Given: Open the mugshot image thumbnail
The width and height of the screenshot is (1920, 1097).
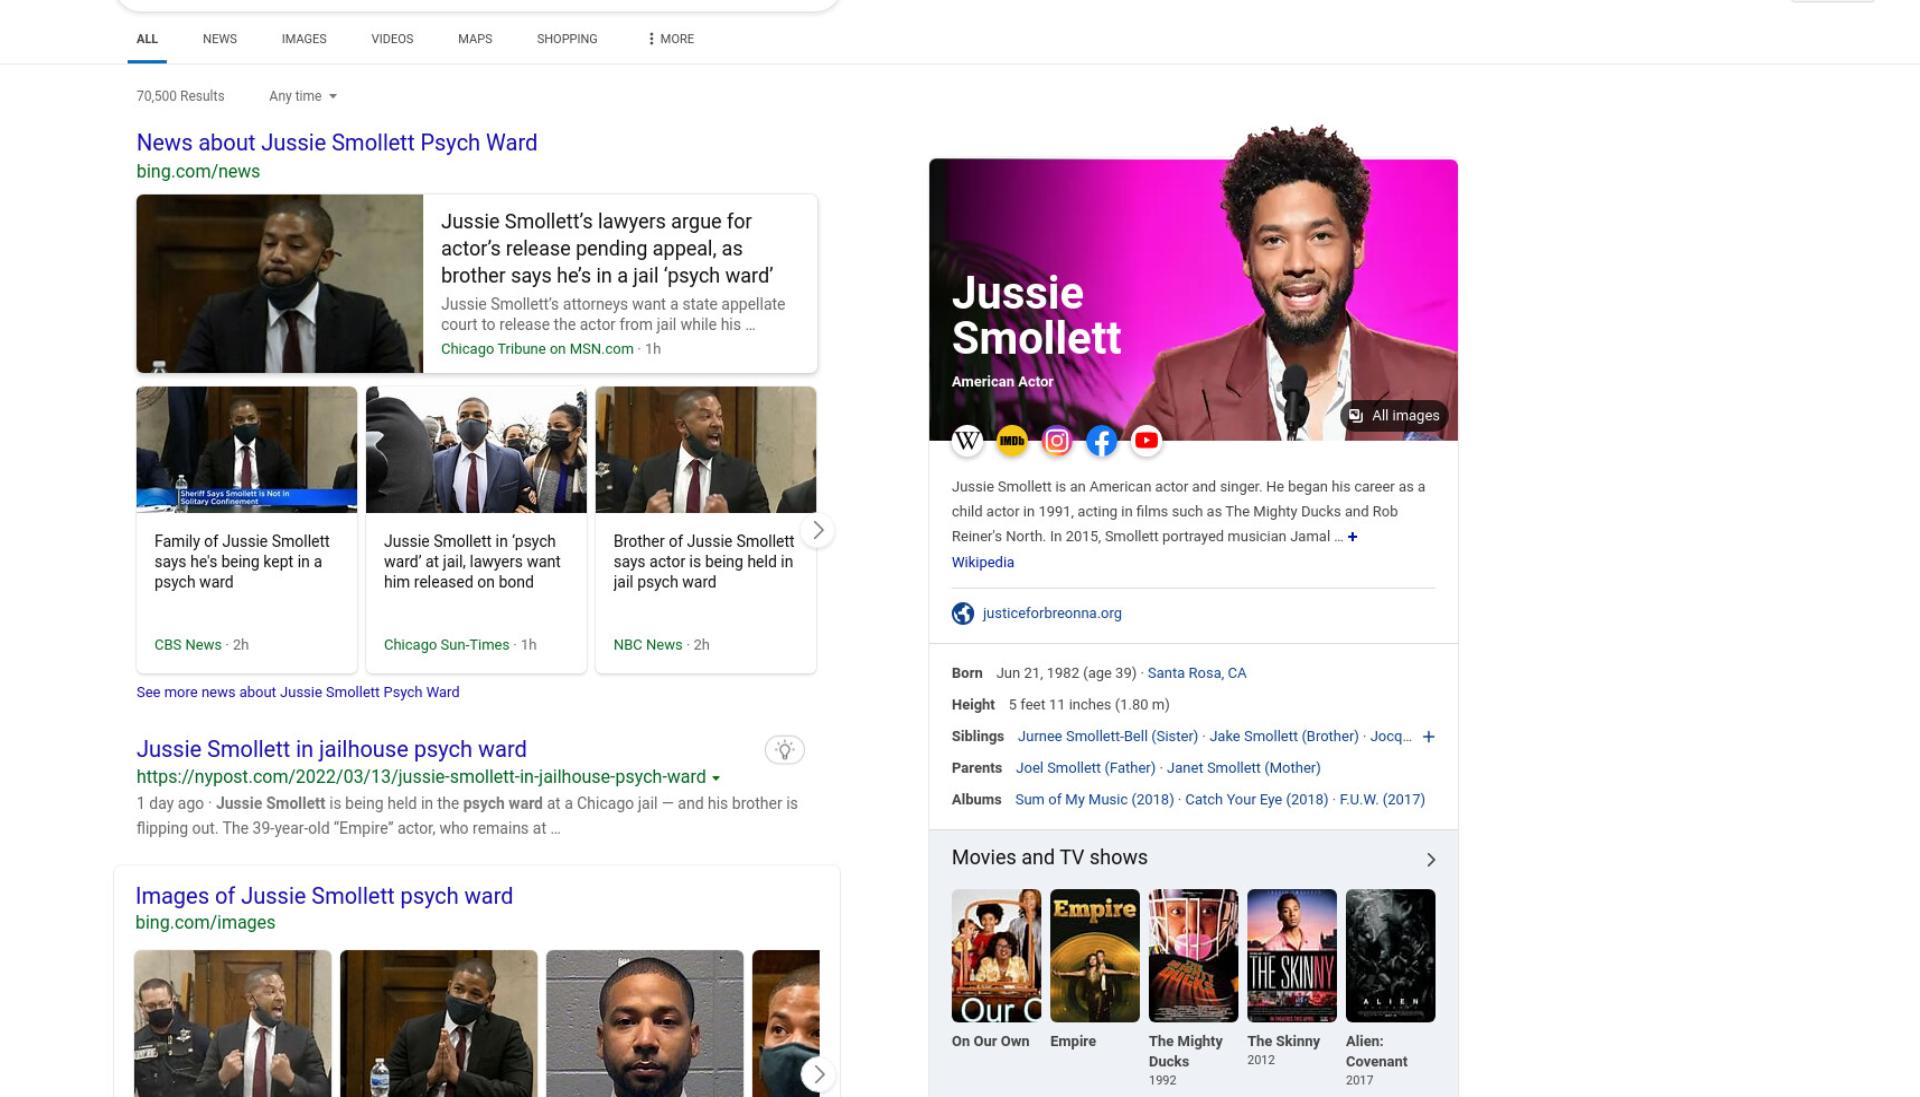Looking at the screenshot, I should point(645,1023).
